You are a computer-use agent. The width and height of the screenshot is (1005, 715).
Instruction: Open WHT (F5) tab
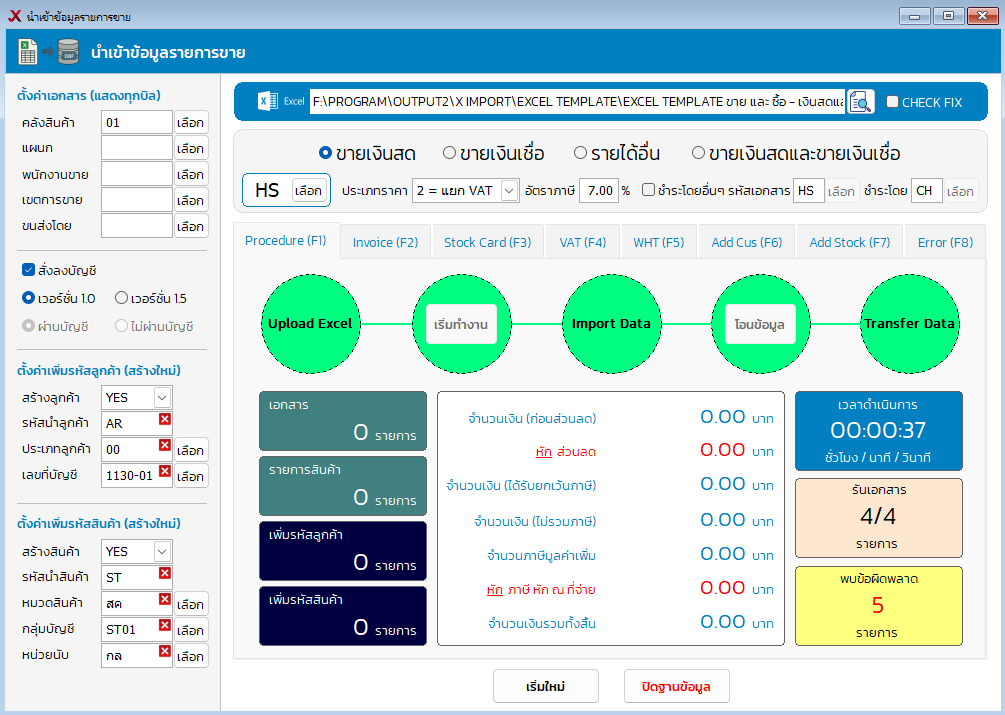point(659,242)
